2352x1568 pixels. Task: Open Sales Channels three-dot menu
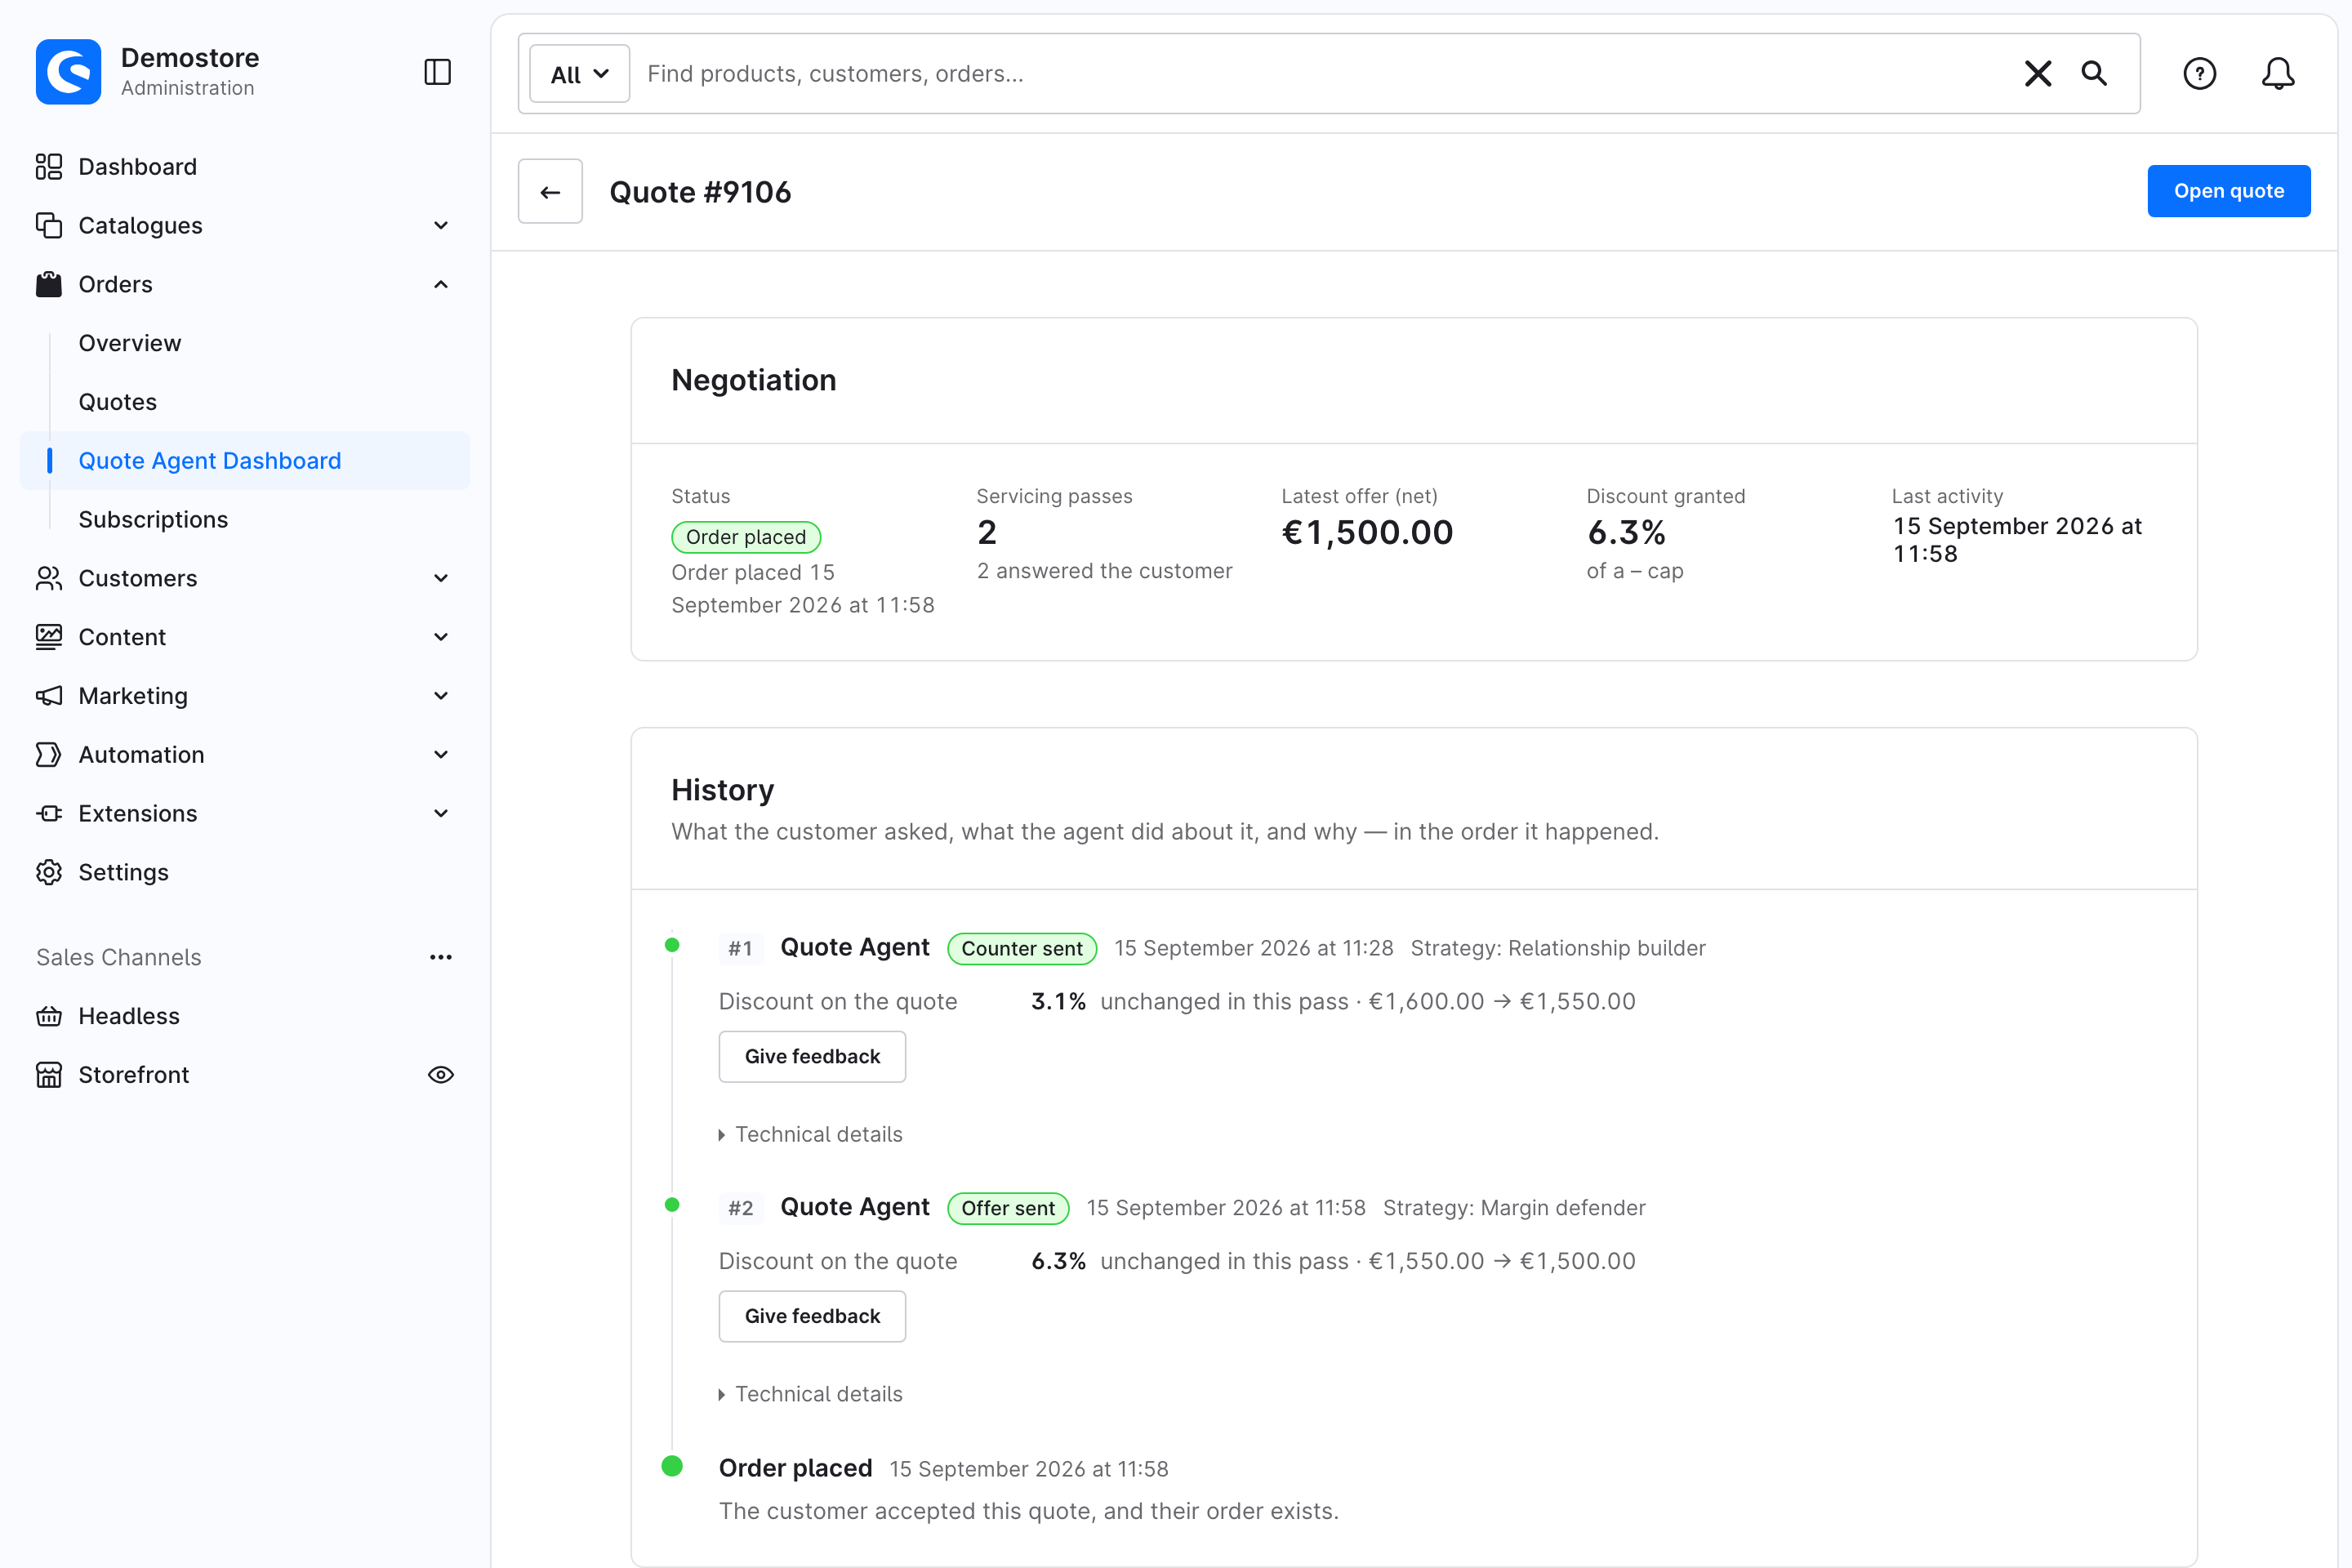tap(441, 958)
